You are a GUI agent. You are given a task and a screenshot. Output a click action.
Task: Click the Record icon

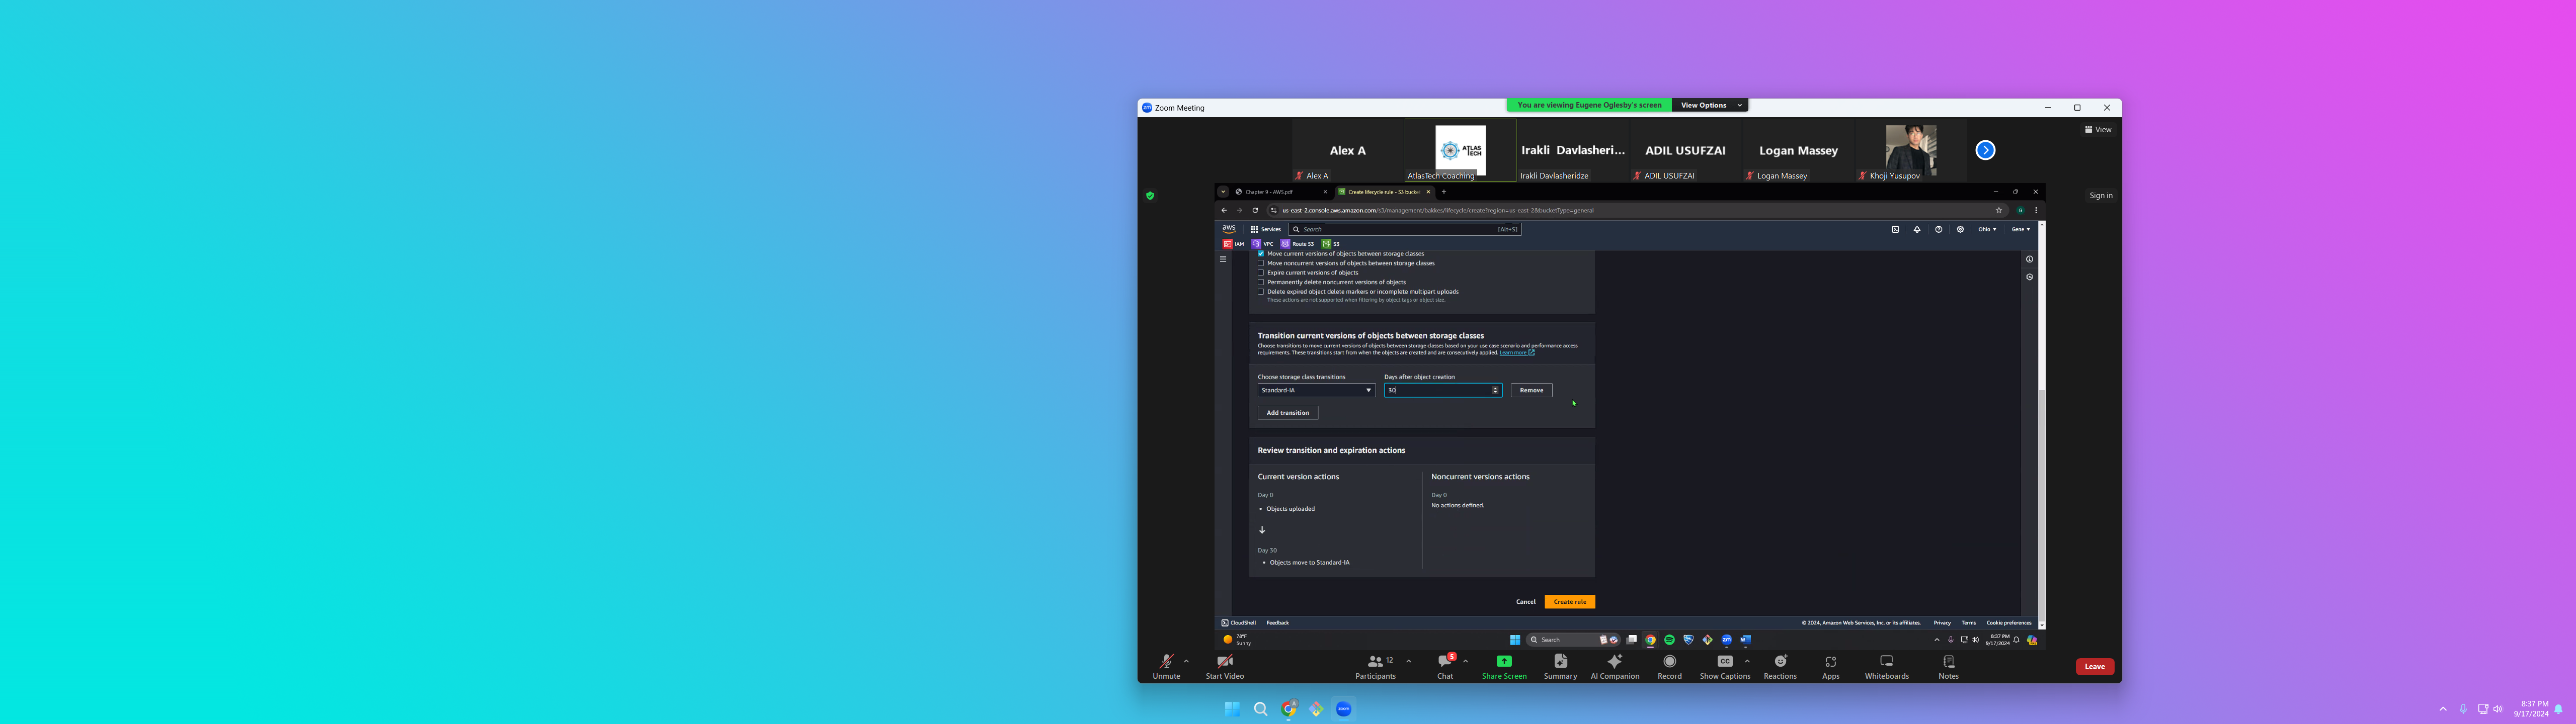(1669, 662)
